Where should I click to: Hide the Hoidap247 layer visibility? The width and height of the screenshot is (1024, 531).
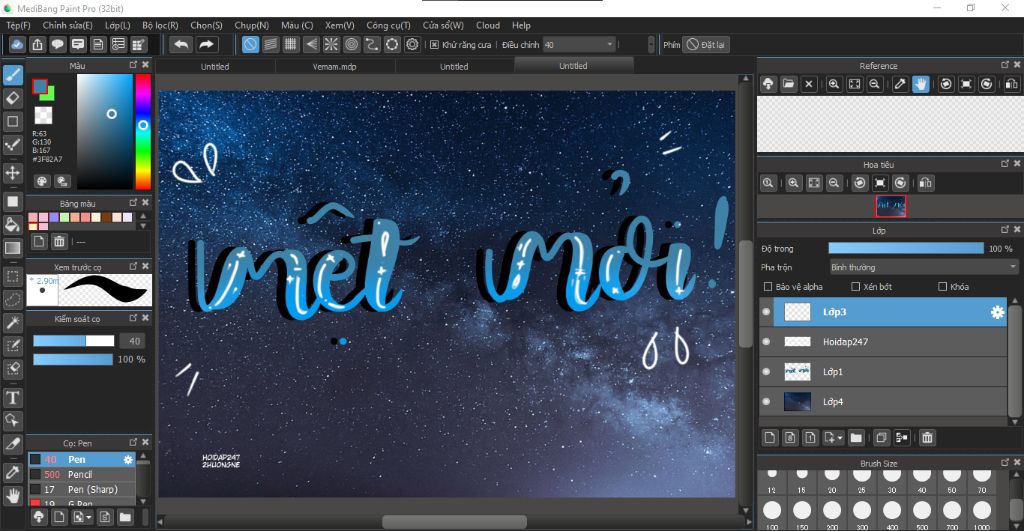(x=766, y=342)
